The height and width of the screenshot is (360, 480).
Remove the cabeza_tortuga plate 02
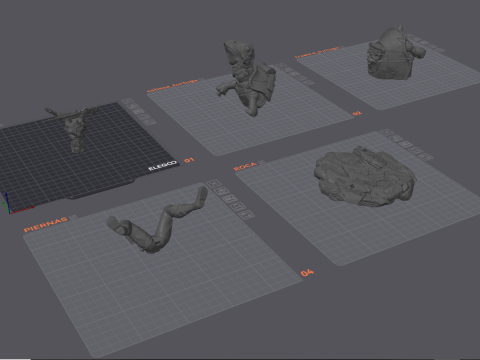coord(282,66)
